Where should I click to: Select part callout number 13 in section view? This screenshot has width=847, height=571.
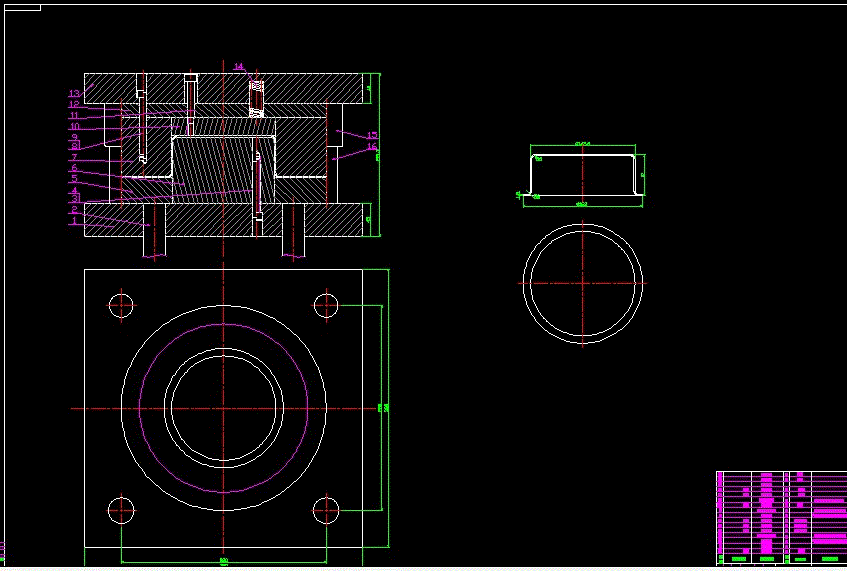74,94
